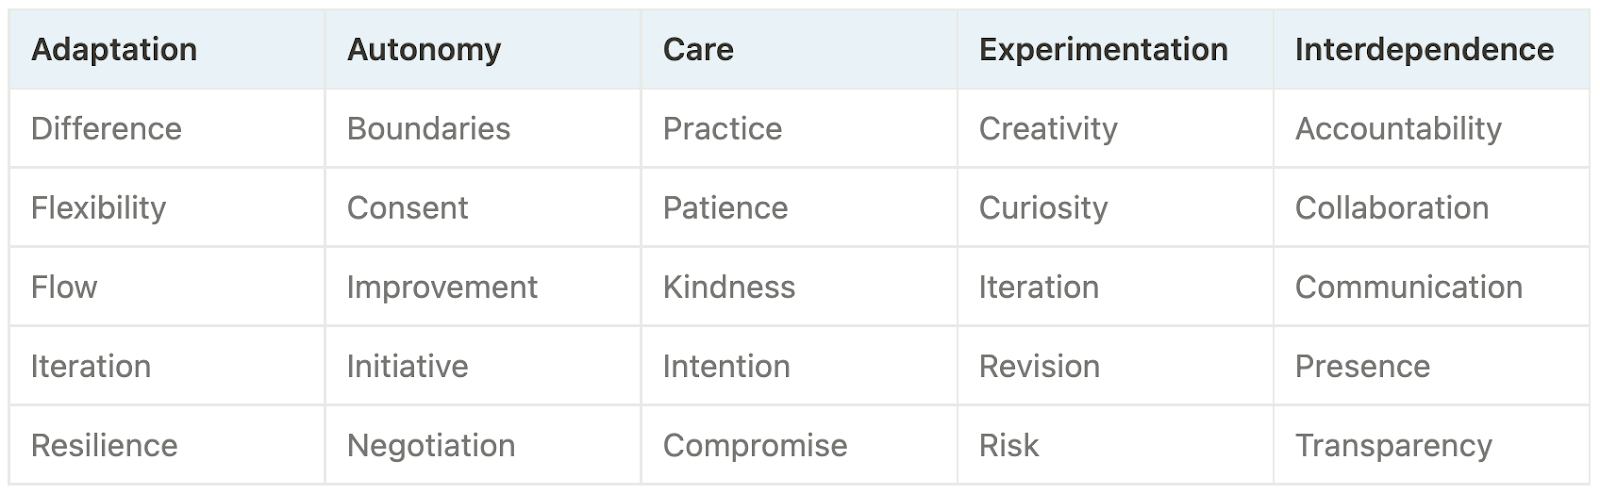The image size is (1600, 494).
Task: Click the Interdependence column header
Action: tap(1431, 49)
